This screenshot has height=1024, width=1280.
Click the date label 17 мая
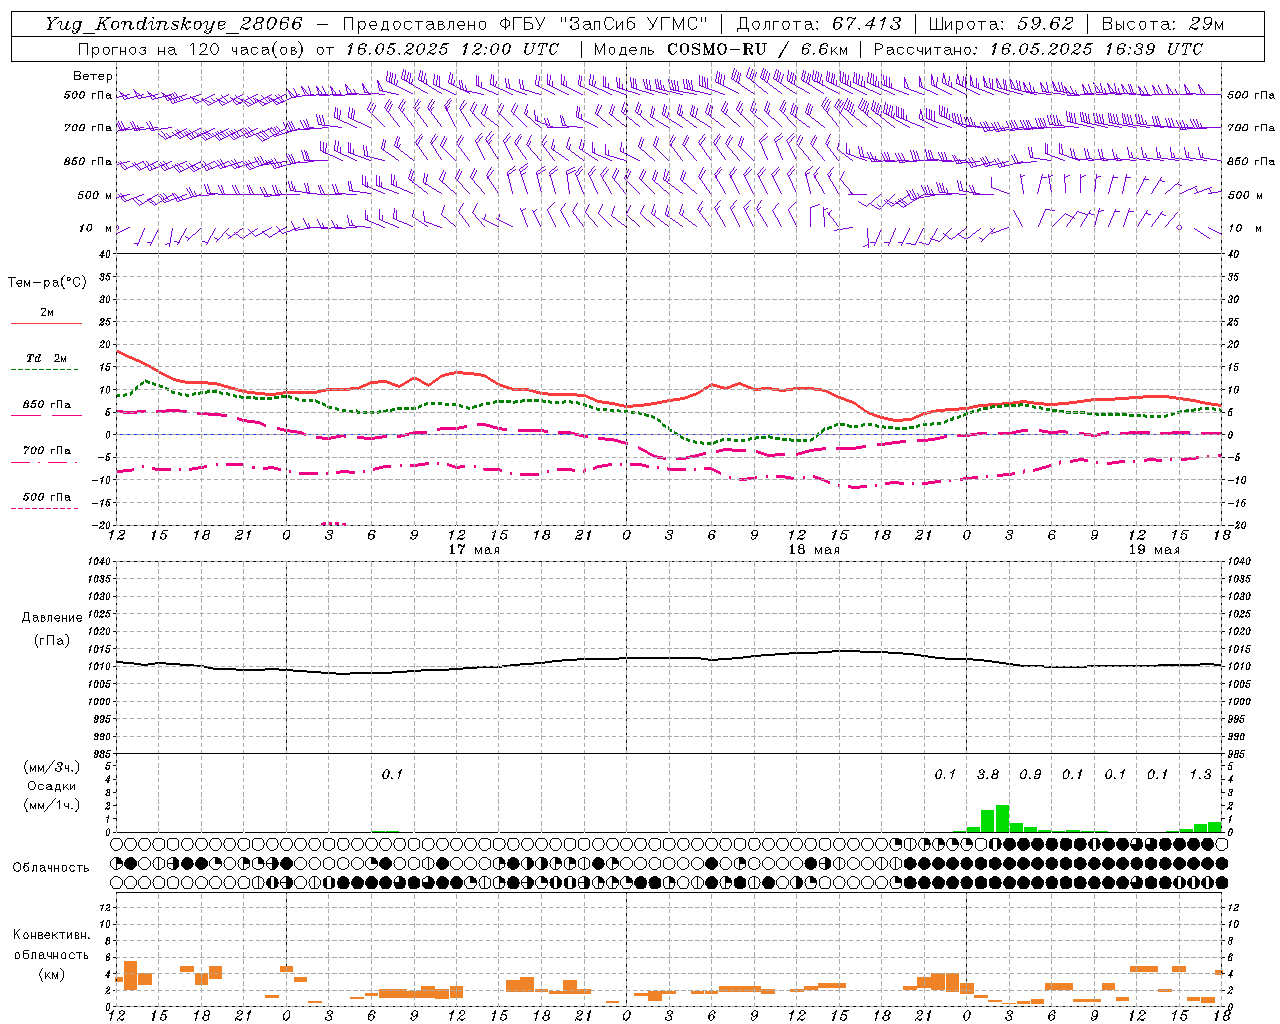pyautogui.click(x=474, y=550)
